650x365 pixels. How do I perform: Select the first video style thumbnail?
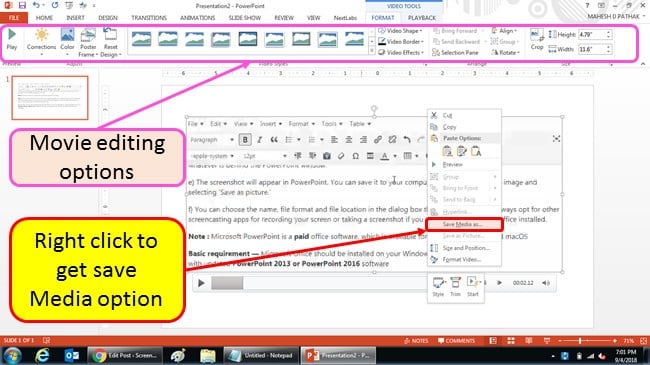coord(141,39)
